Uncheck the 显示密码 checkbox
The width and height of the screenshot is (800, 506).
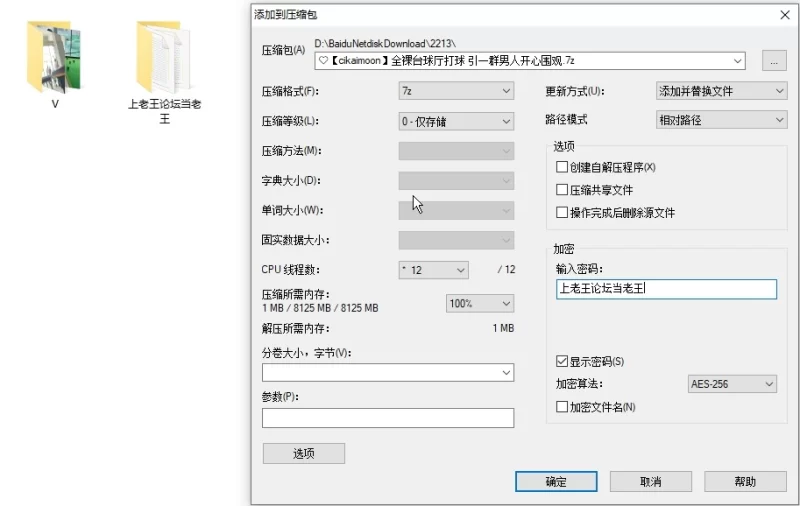pos(561,361)
